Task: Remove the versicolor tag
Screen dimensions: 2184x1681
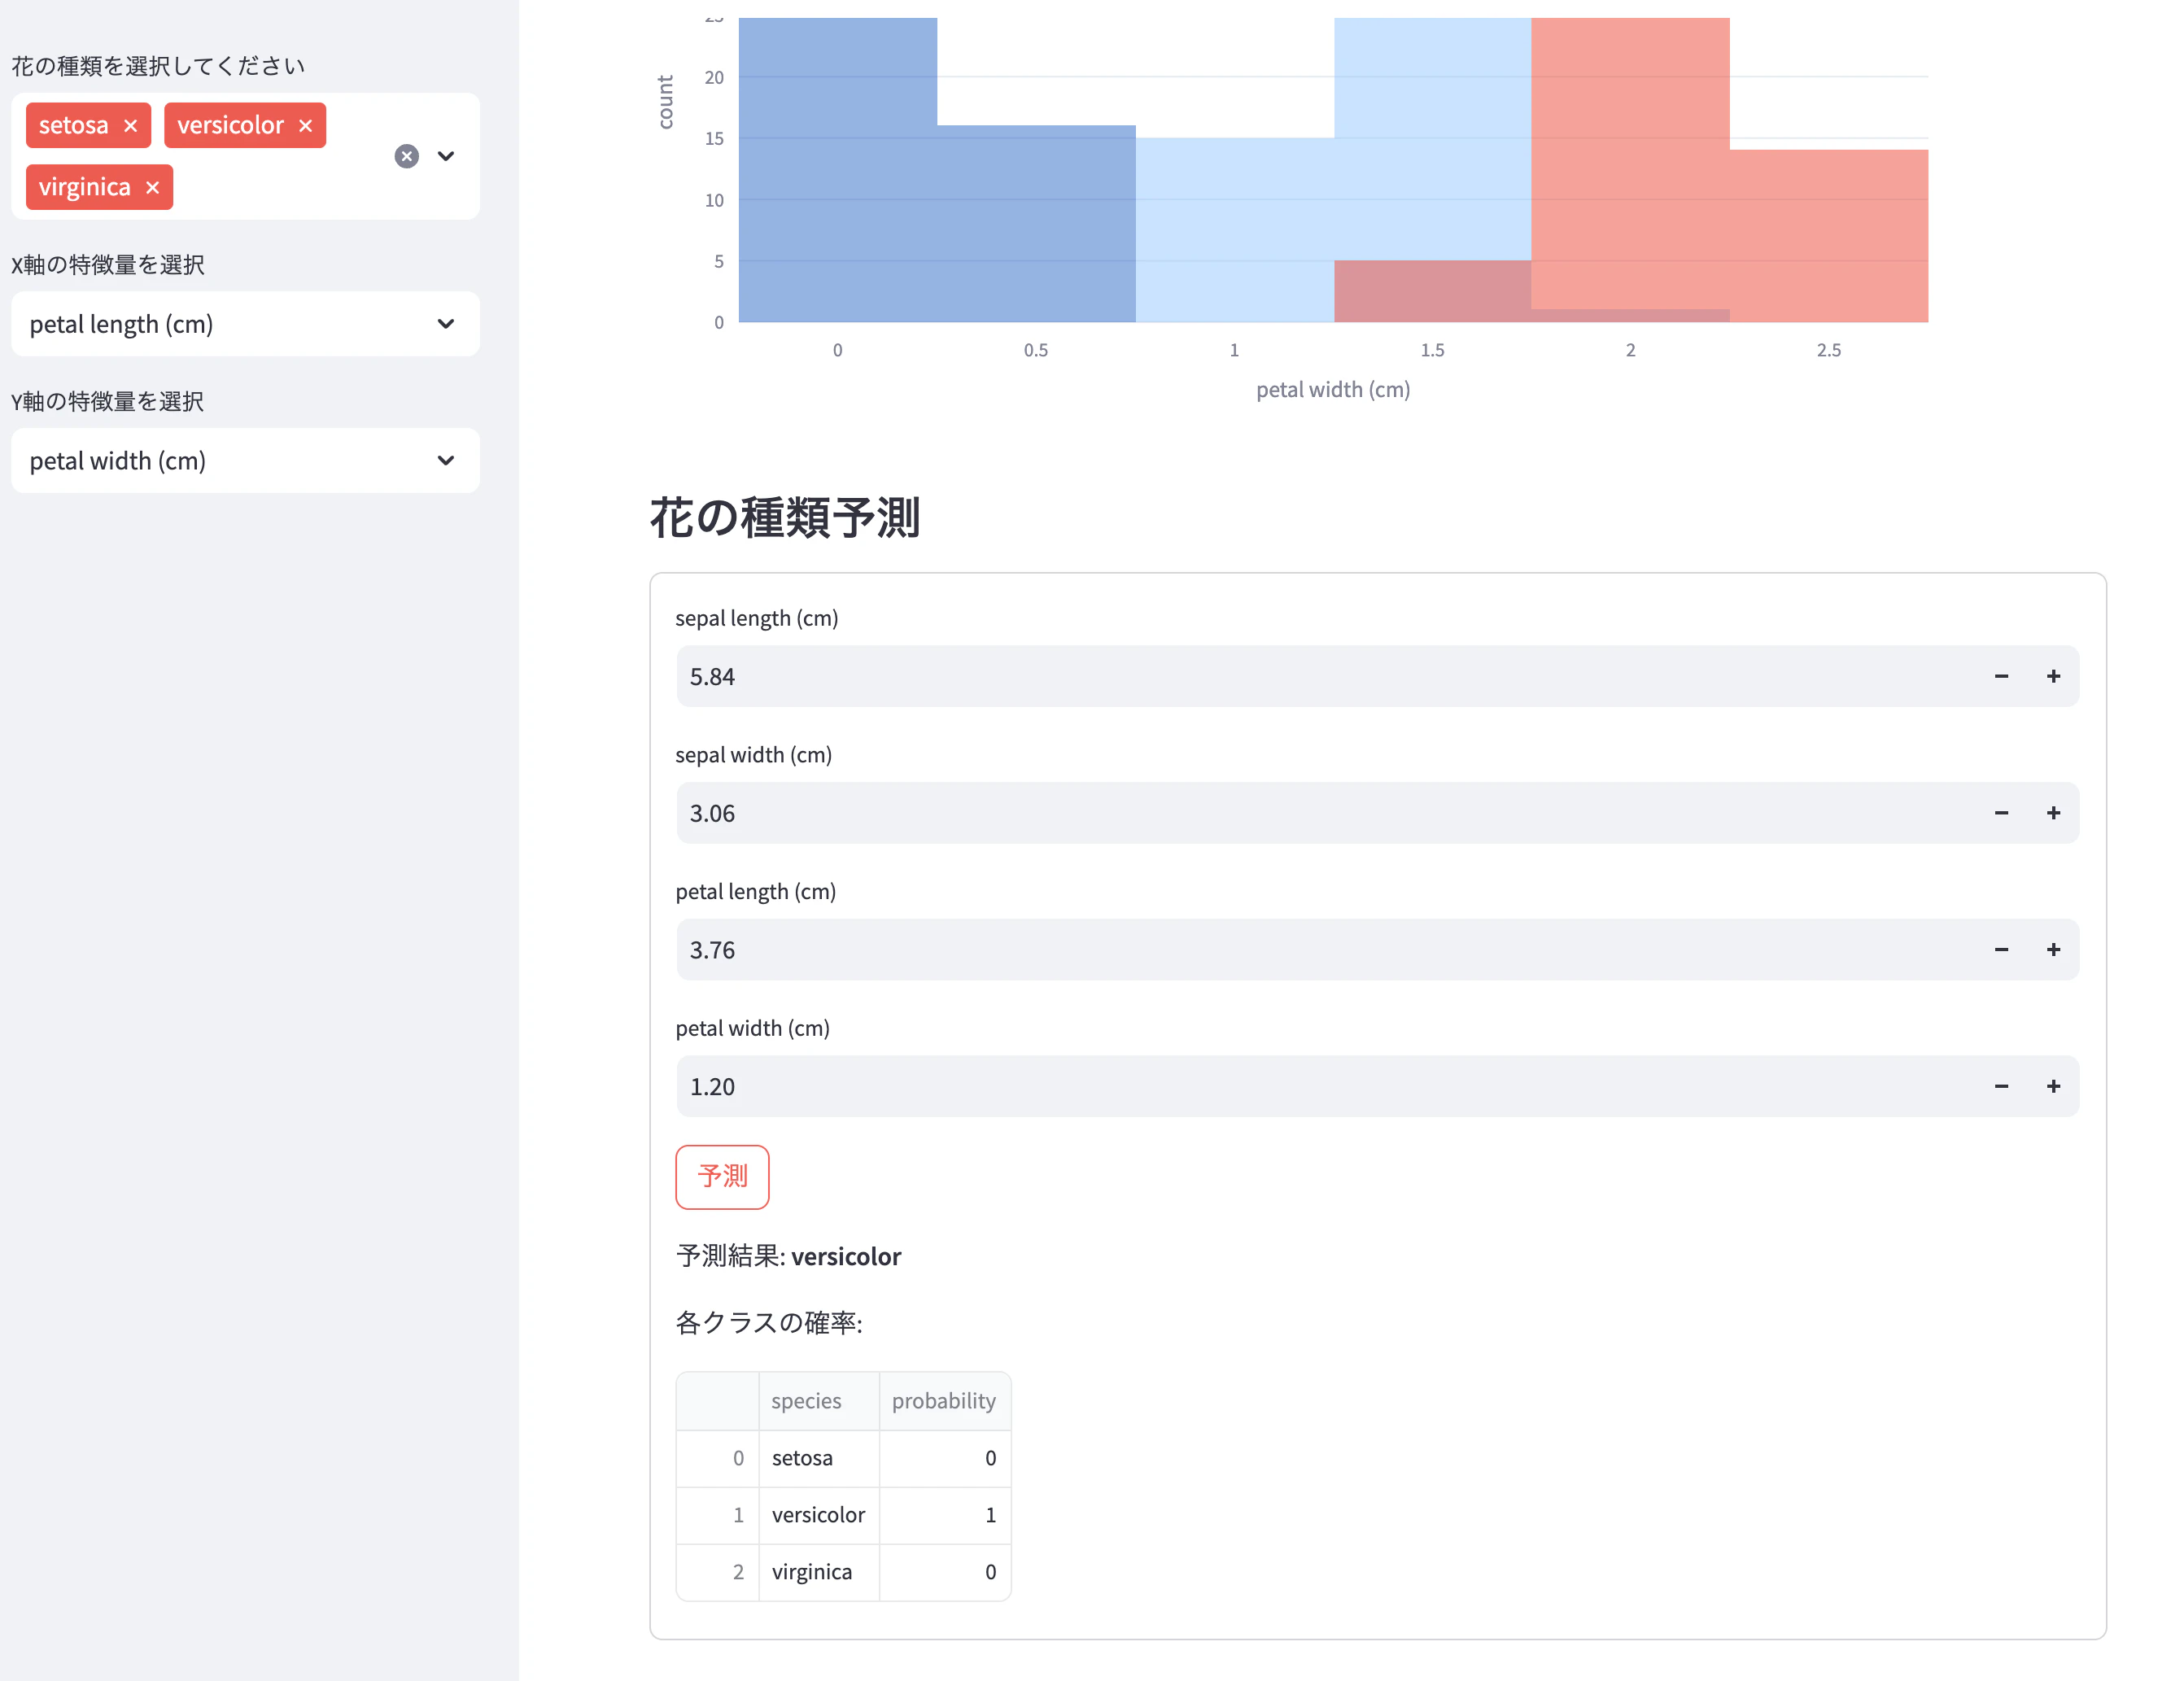Action: point(305,126)
